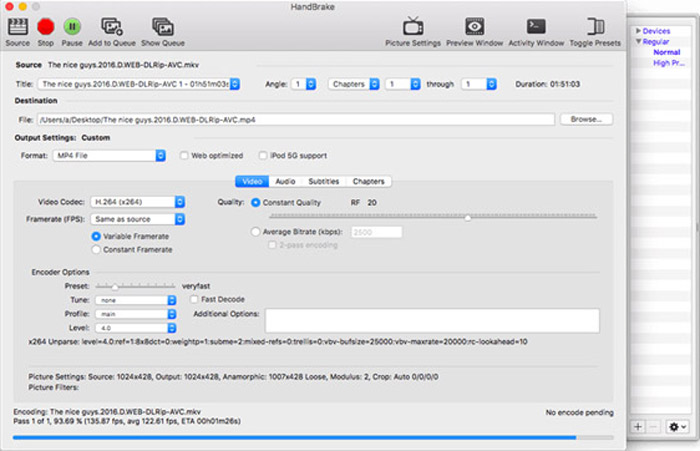Screen dimensions: 700x451
Task: Open the Tune dropdown
Action: pyautogui.click(x=136, y=300)
